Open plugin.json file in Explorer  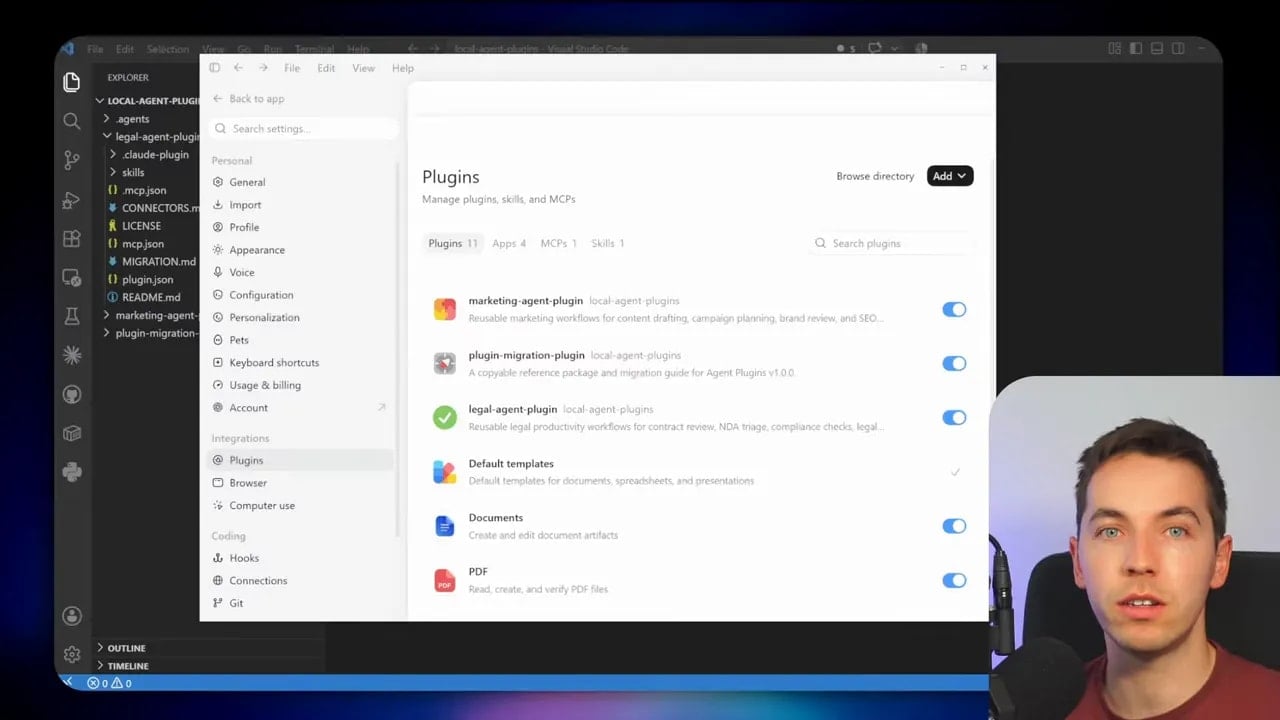147,279
